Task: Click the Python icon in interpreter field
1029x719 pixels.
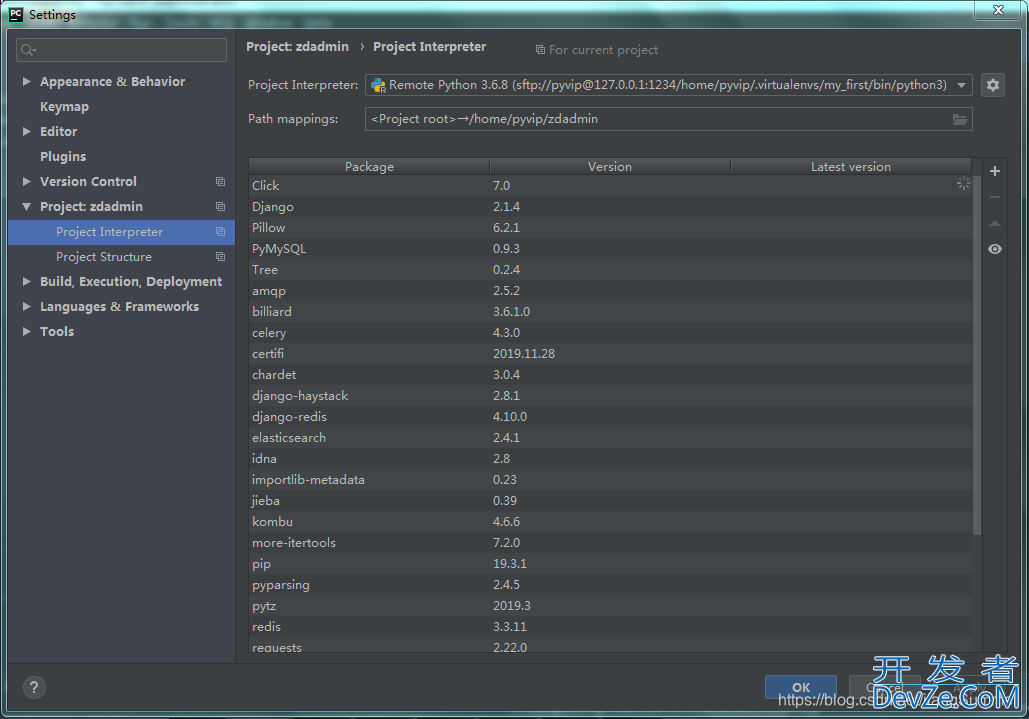Action: 378,85
